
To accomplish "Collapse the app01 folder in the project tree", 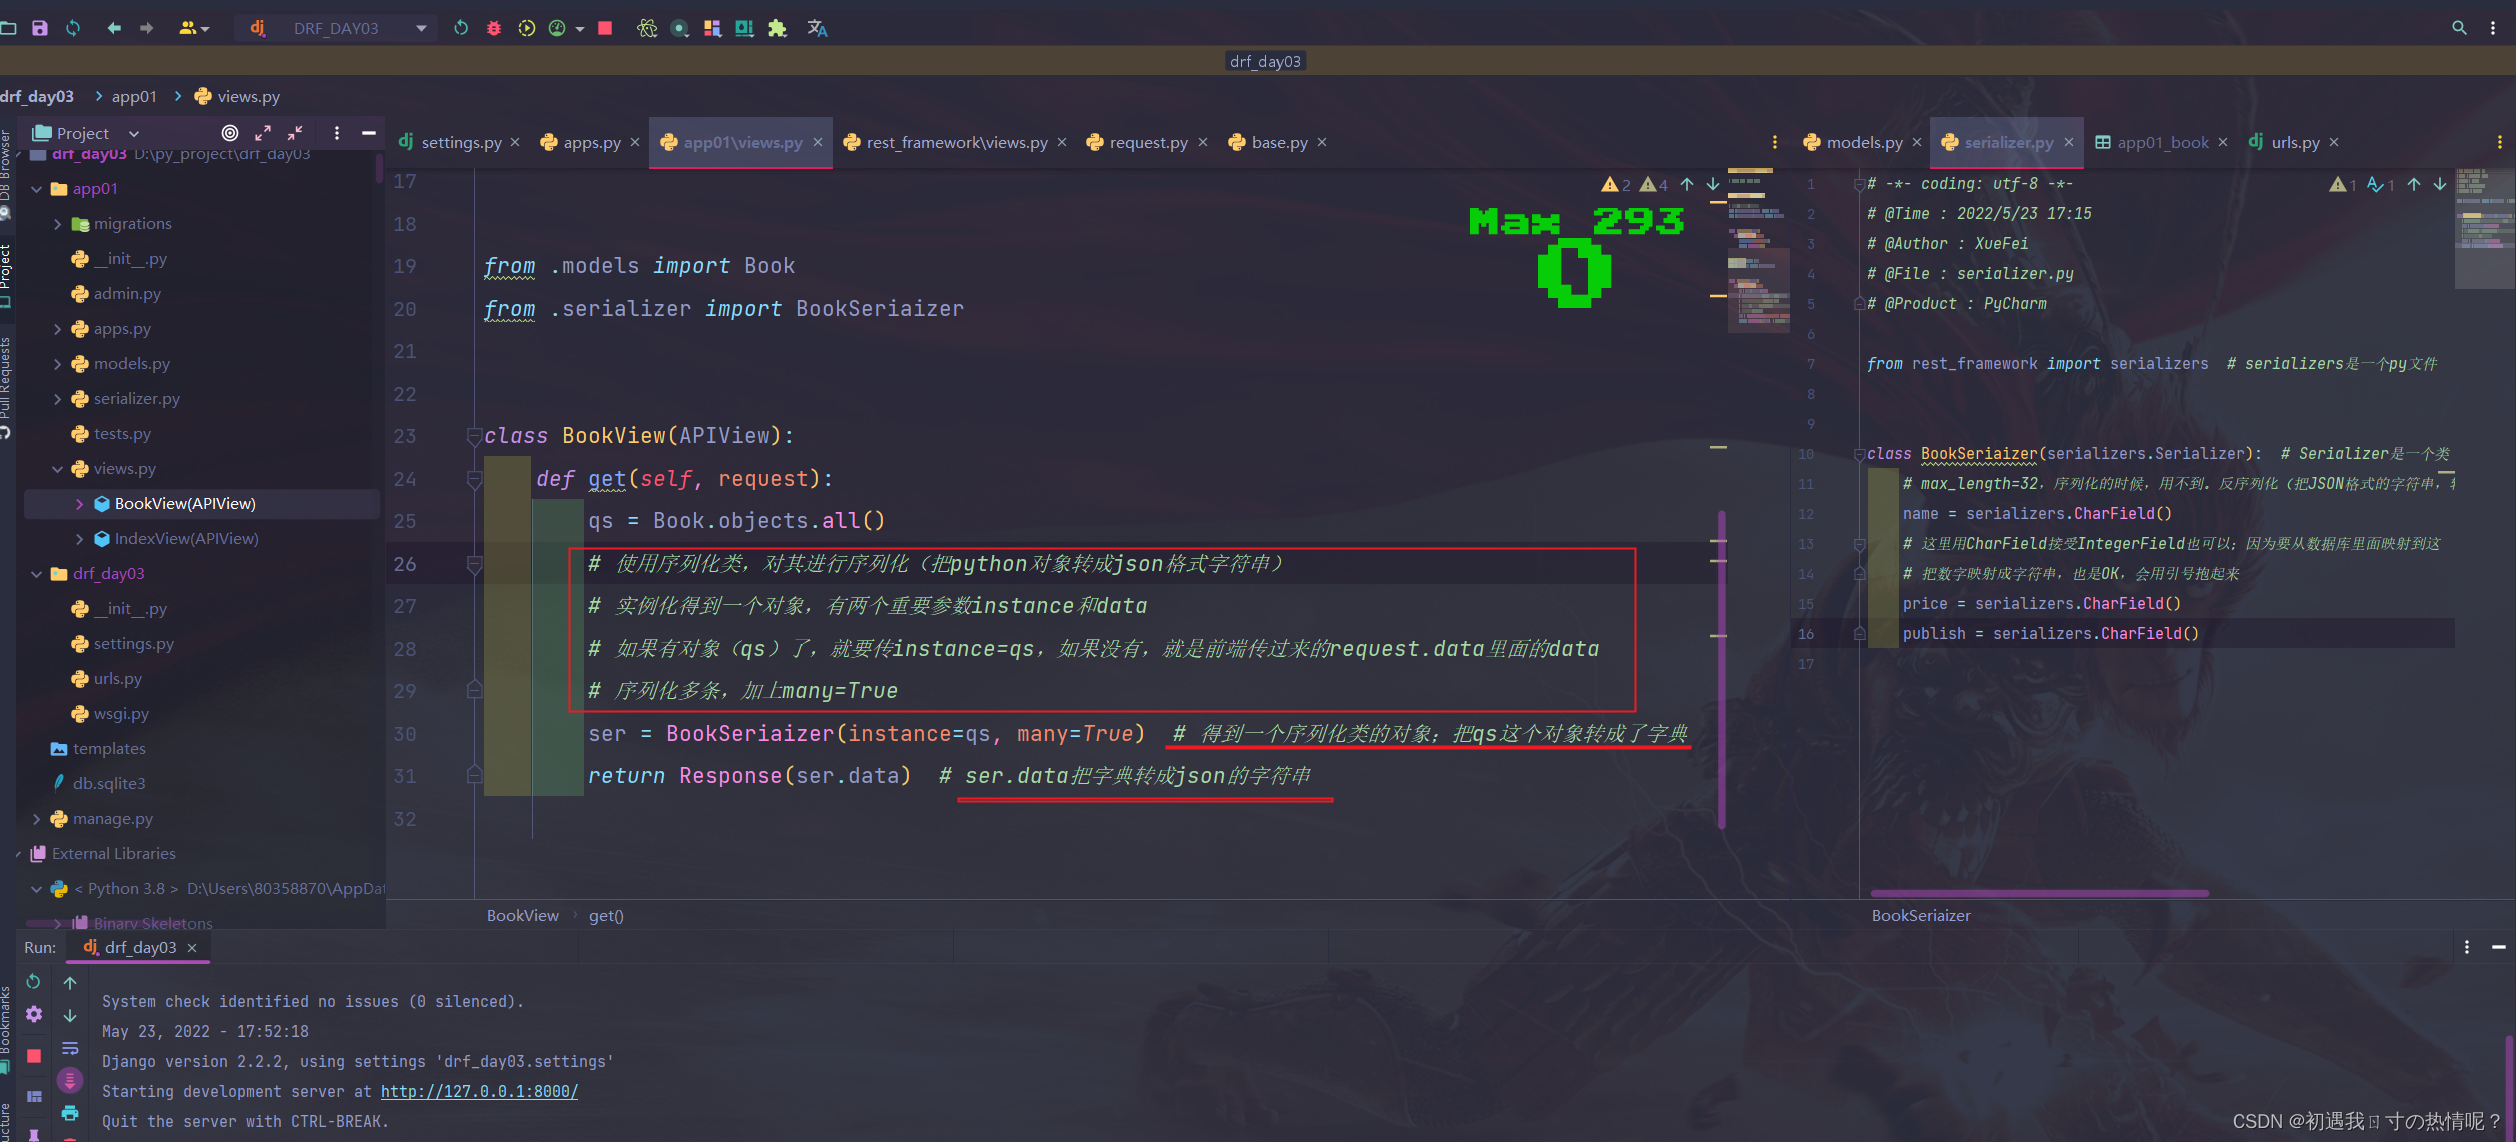I will click(x=37, y=189).
